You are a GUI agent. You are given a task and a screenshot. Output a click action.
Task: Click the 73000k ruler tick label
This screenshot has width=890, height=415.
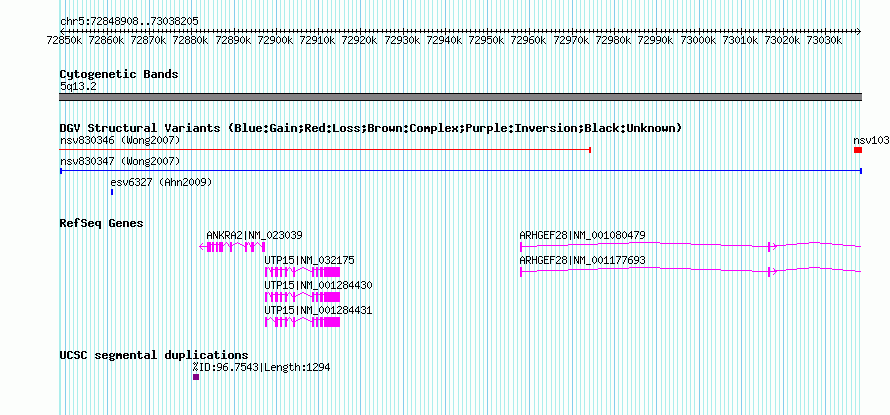698,40
